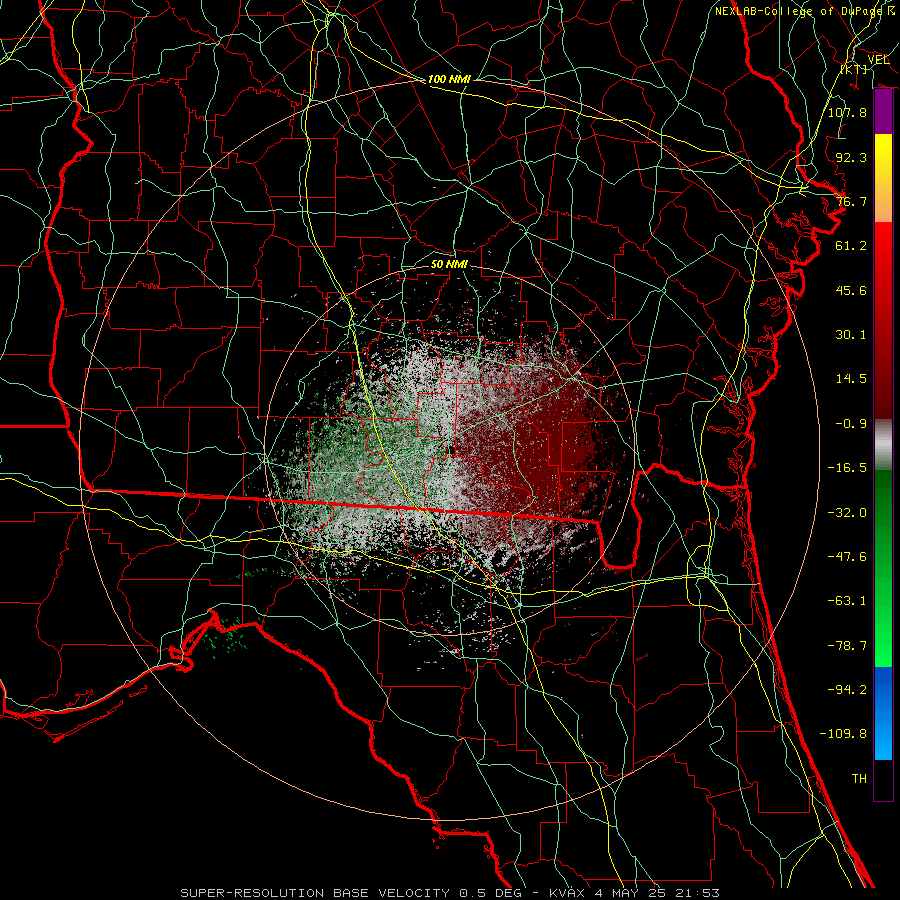Click the SUPER-RESOLUTION BASE VELOCITY caption text
This screenshot has height=900, width=900.
coord(315,893)
